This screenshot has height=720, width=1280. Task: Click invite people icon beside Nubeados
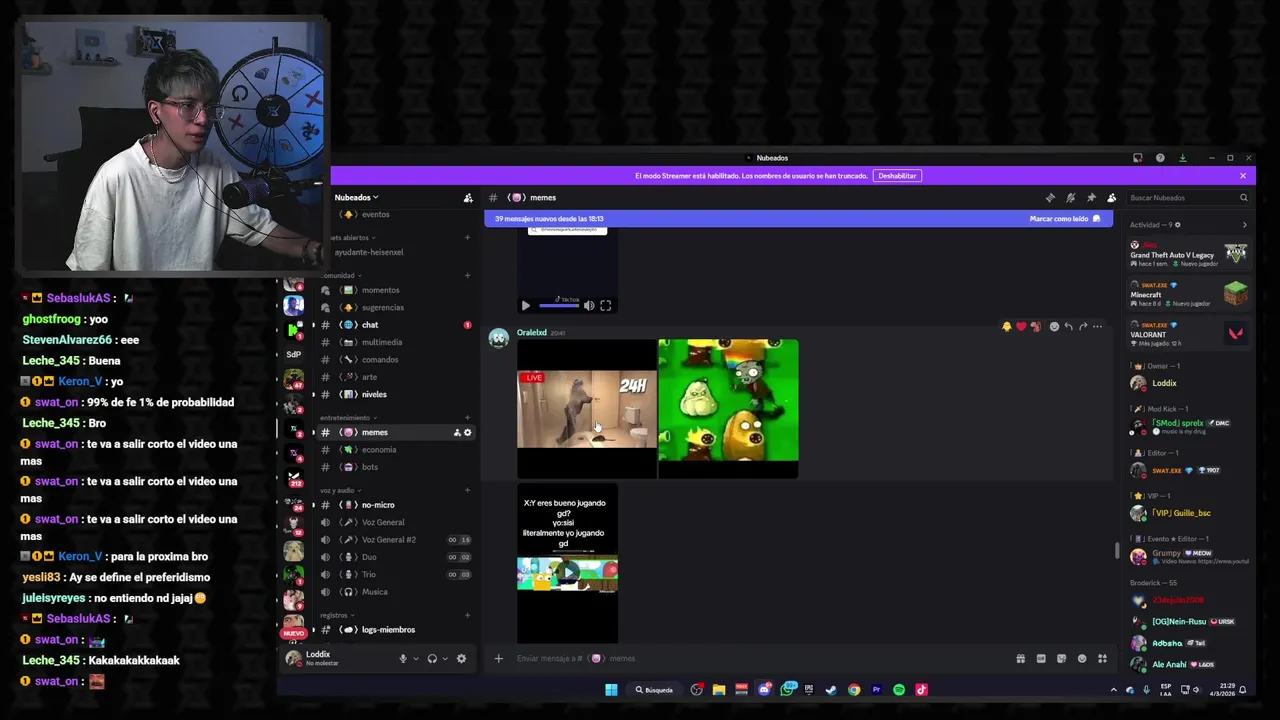(468, 198)
